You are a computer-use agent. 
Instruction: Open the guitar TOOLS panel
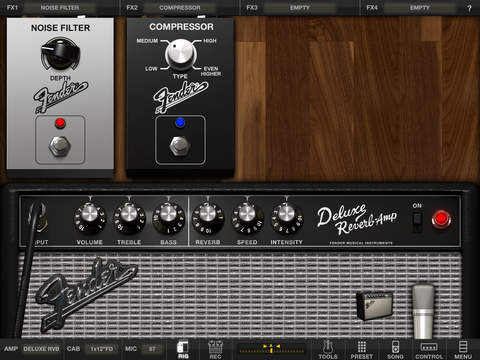point(328,350)
